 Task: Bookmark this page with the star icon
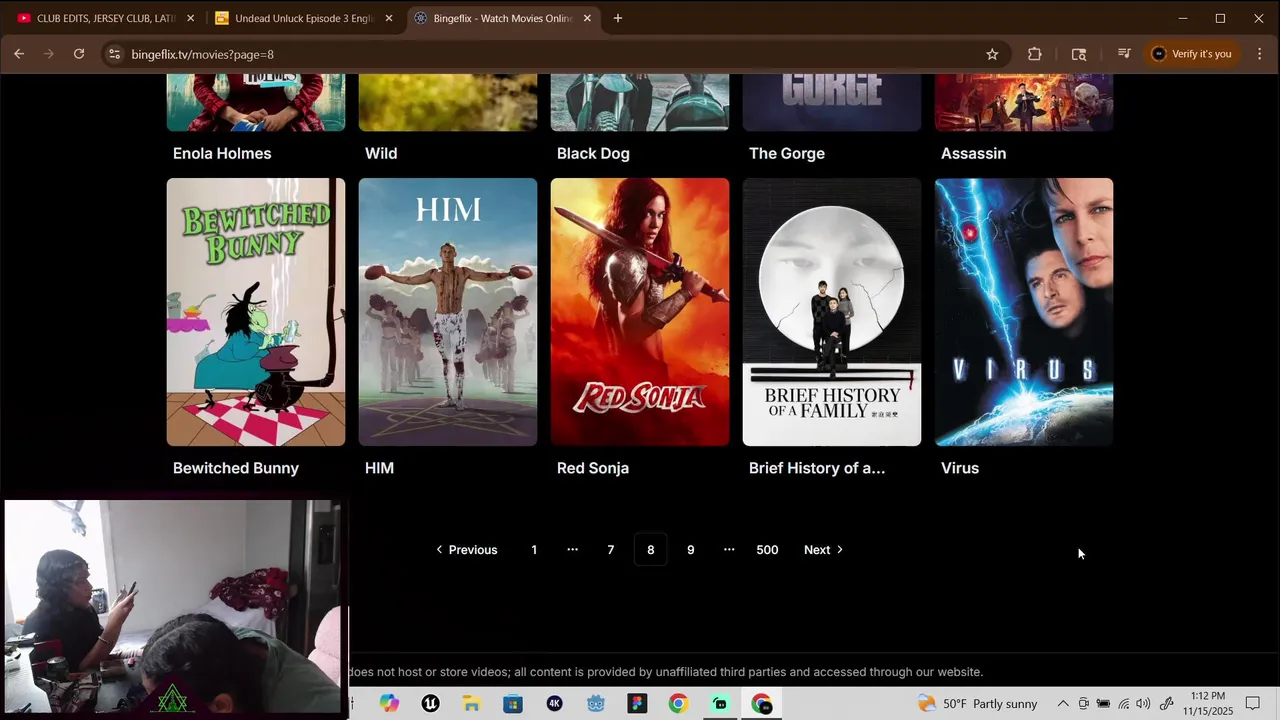(992, 54)
